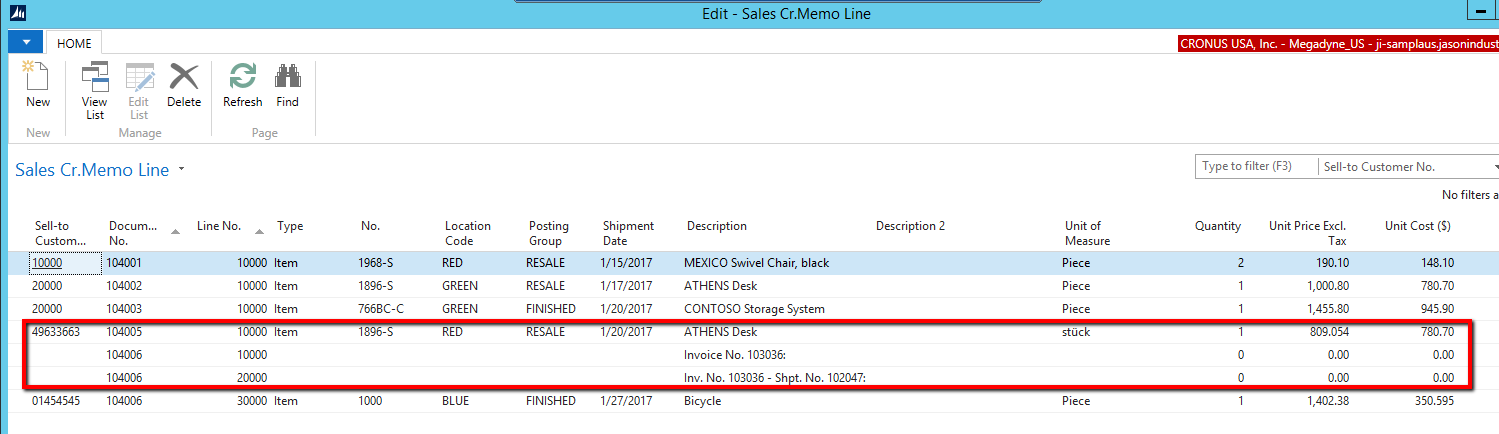Image resolution: width=1499 pixels, height=434 pixels.
Task: Click the New document icon
Action: point(37,78)
